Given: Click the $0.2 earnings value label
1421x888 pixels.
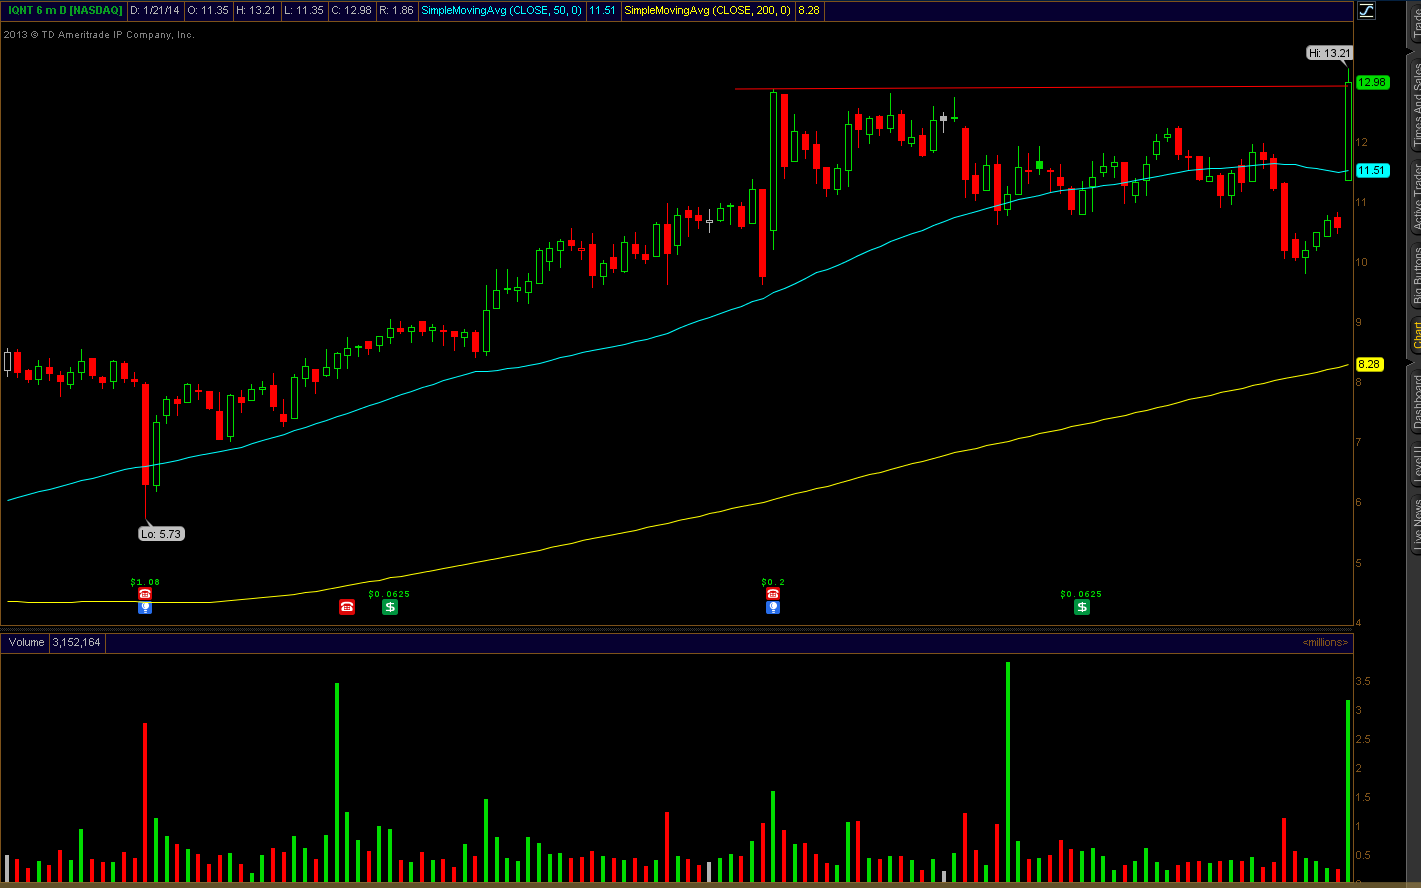Looking at the screenshot, I should coord(772,581).
